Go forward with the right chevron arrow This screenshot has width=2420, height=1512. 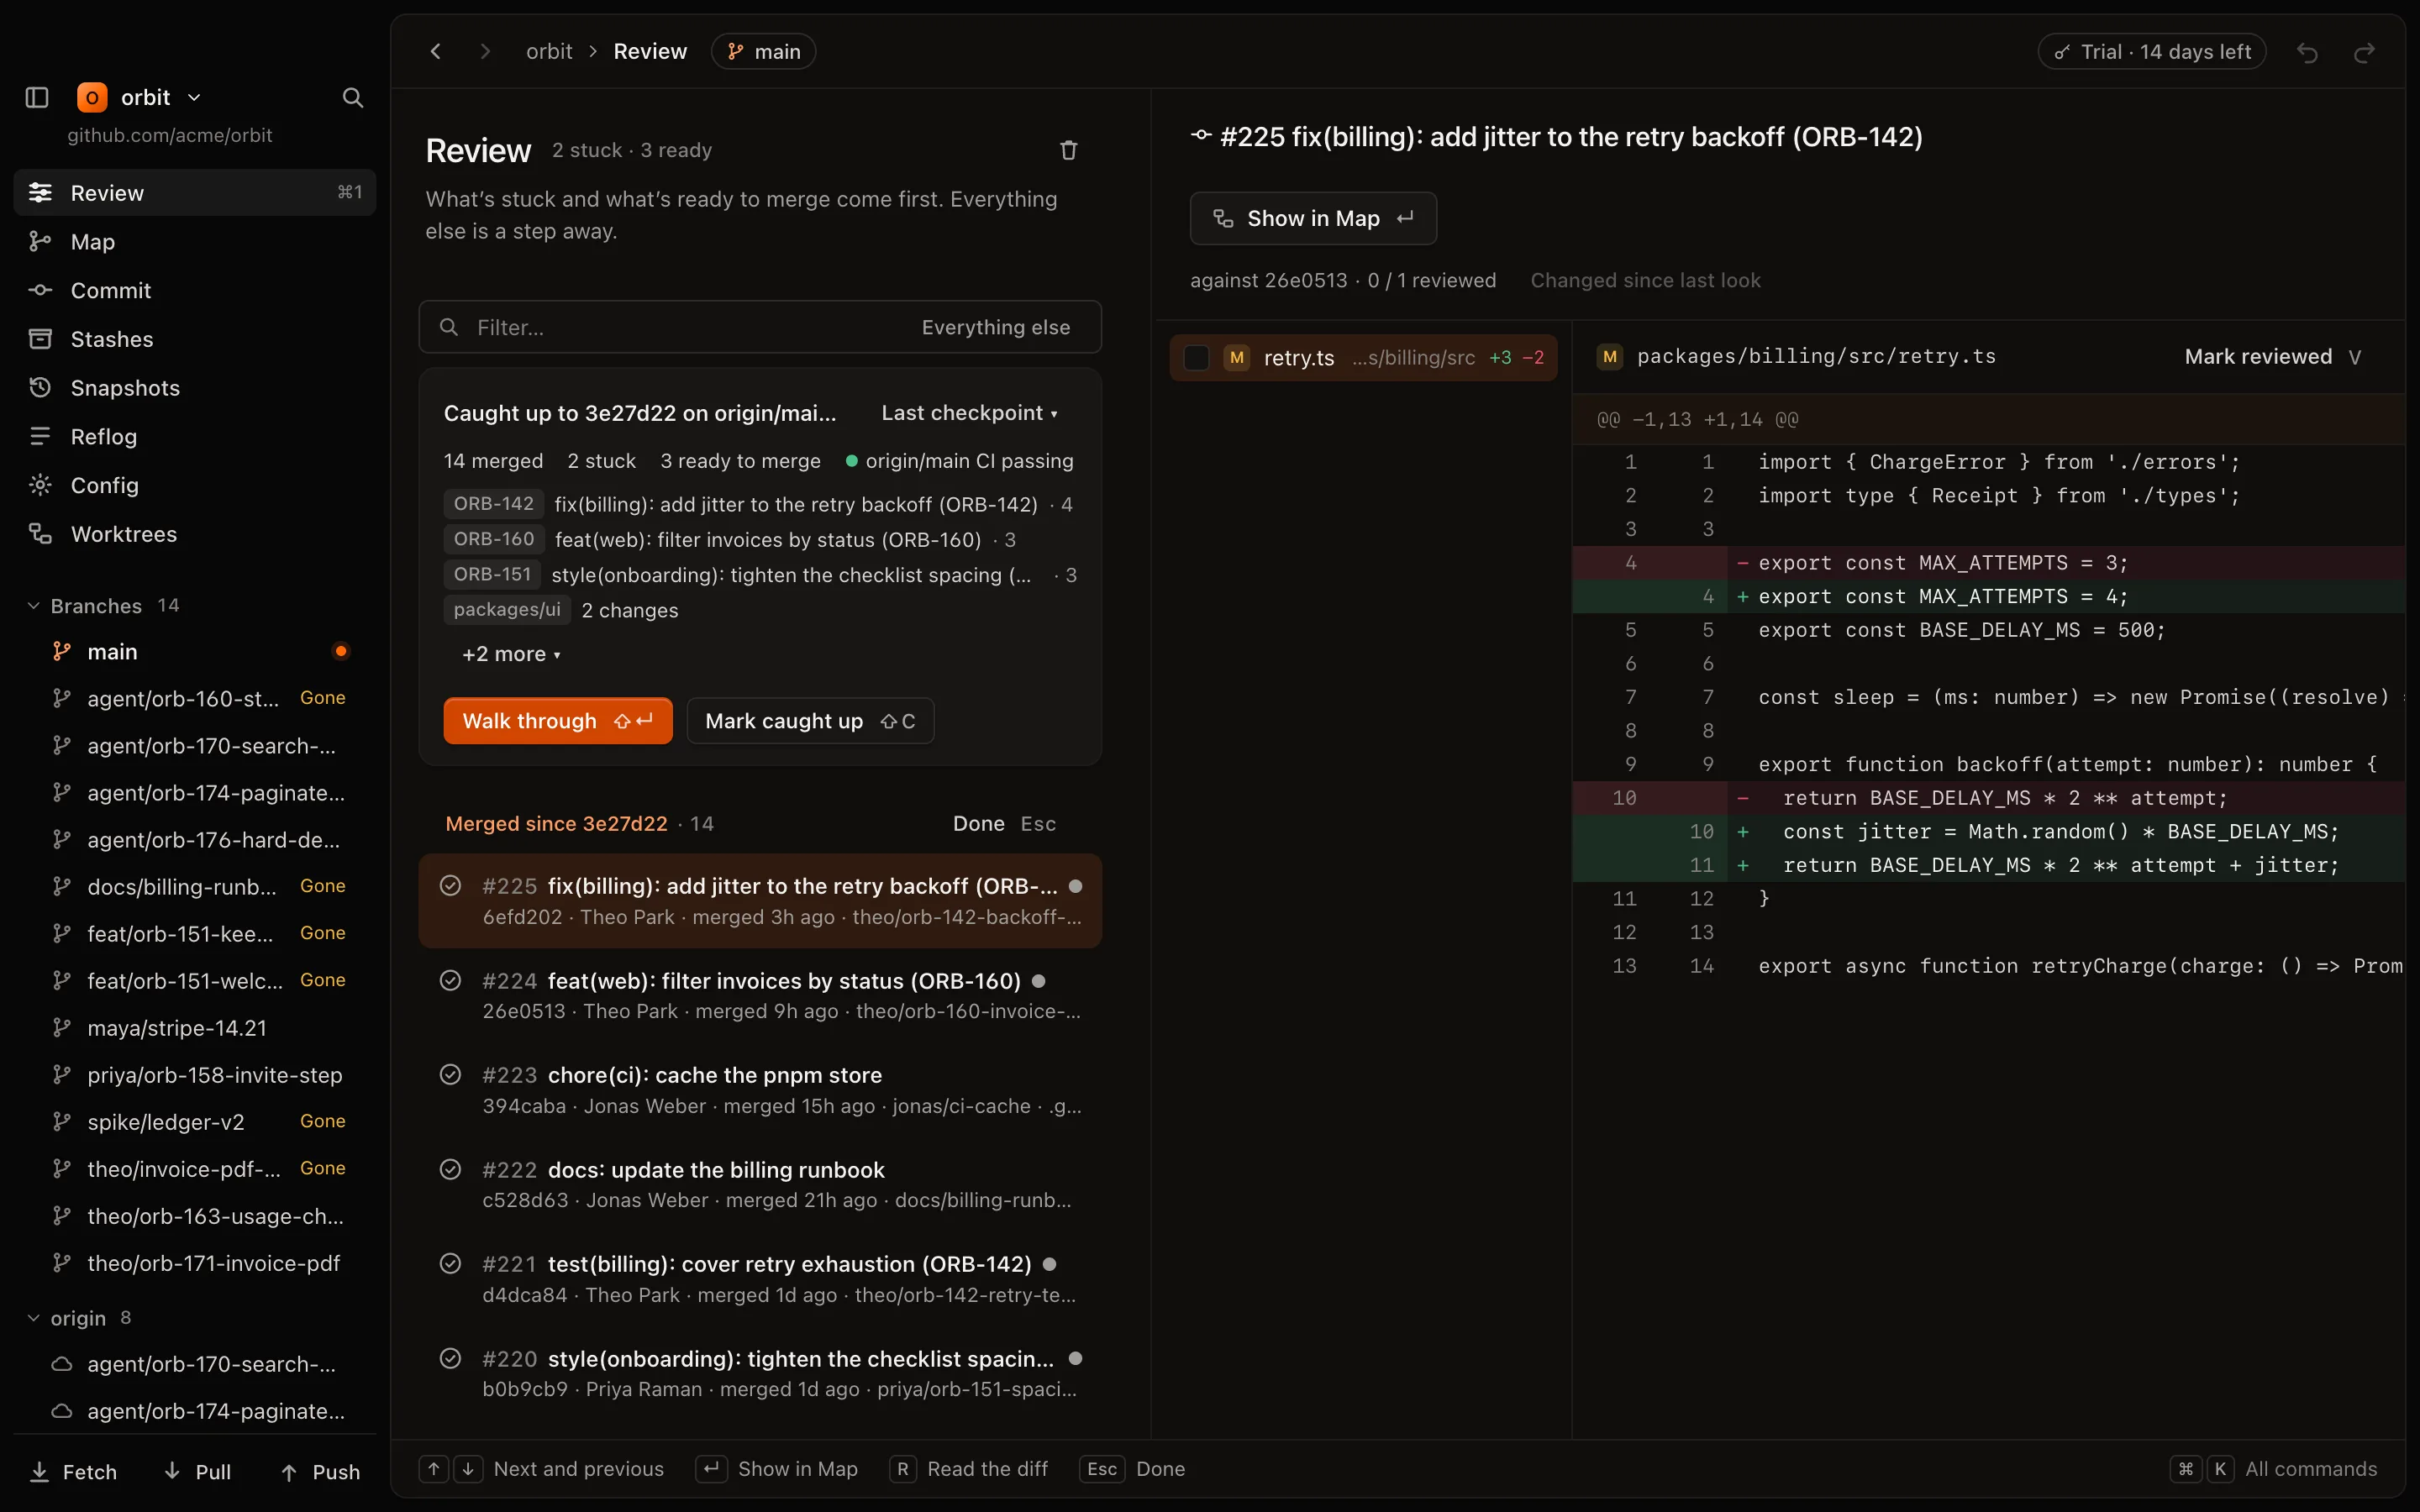pos(485,51)
